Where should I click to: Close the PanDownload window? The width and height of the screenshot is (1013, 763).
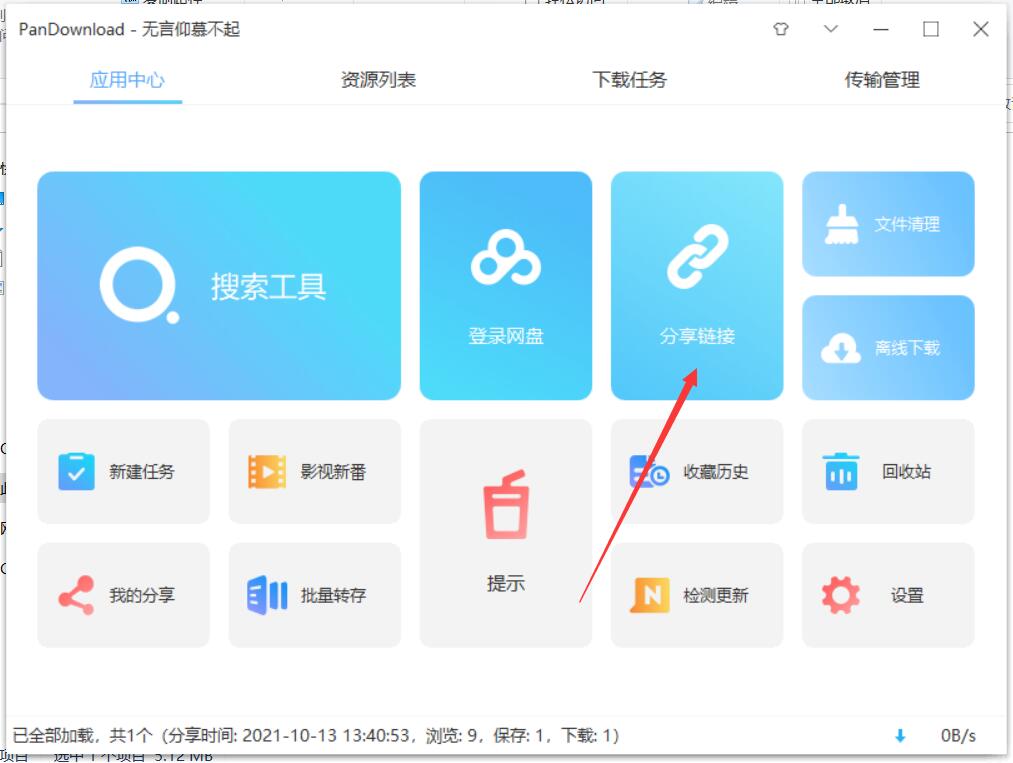[981, 29]
